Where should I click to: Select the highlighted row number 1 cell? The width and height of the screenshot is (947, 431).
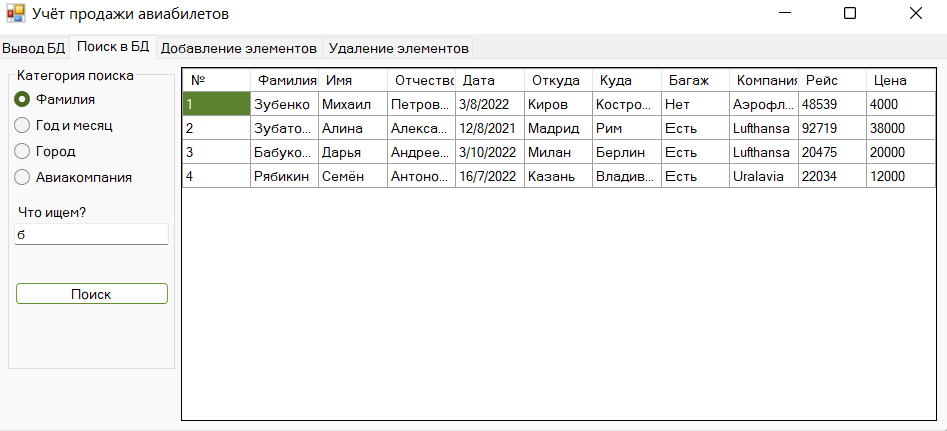click(216, 104)
